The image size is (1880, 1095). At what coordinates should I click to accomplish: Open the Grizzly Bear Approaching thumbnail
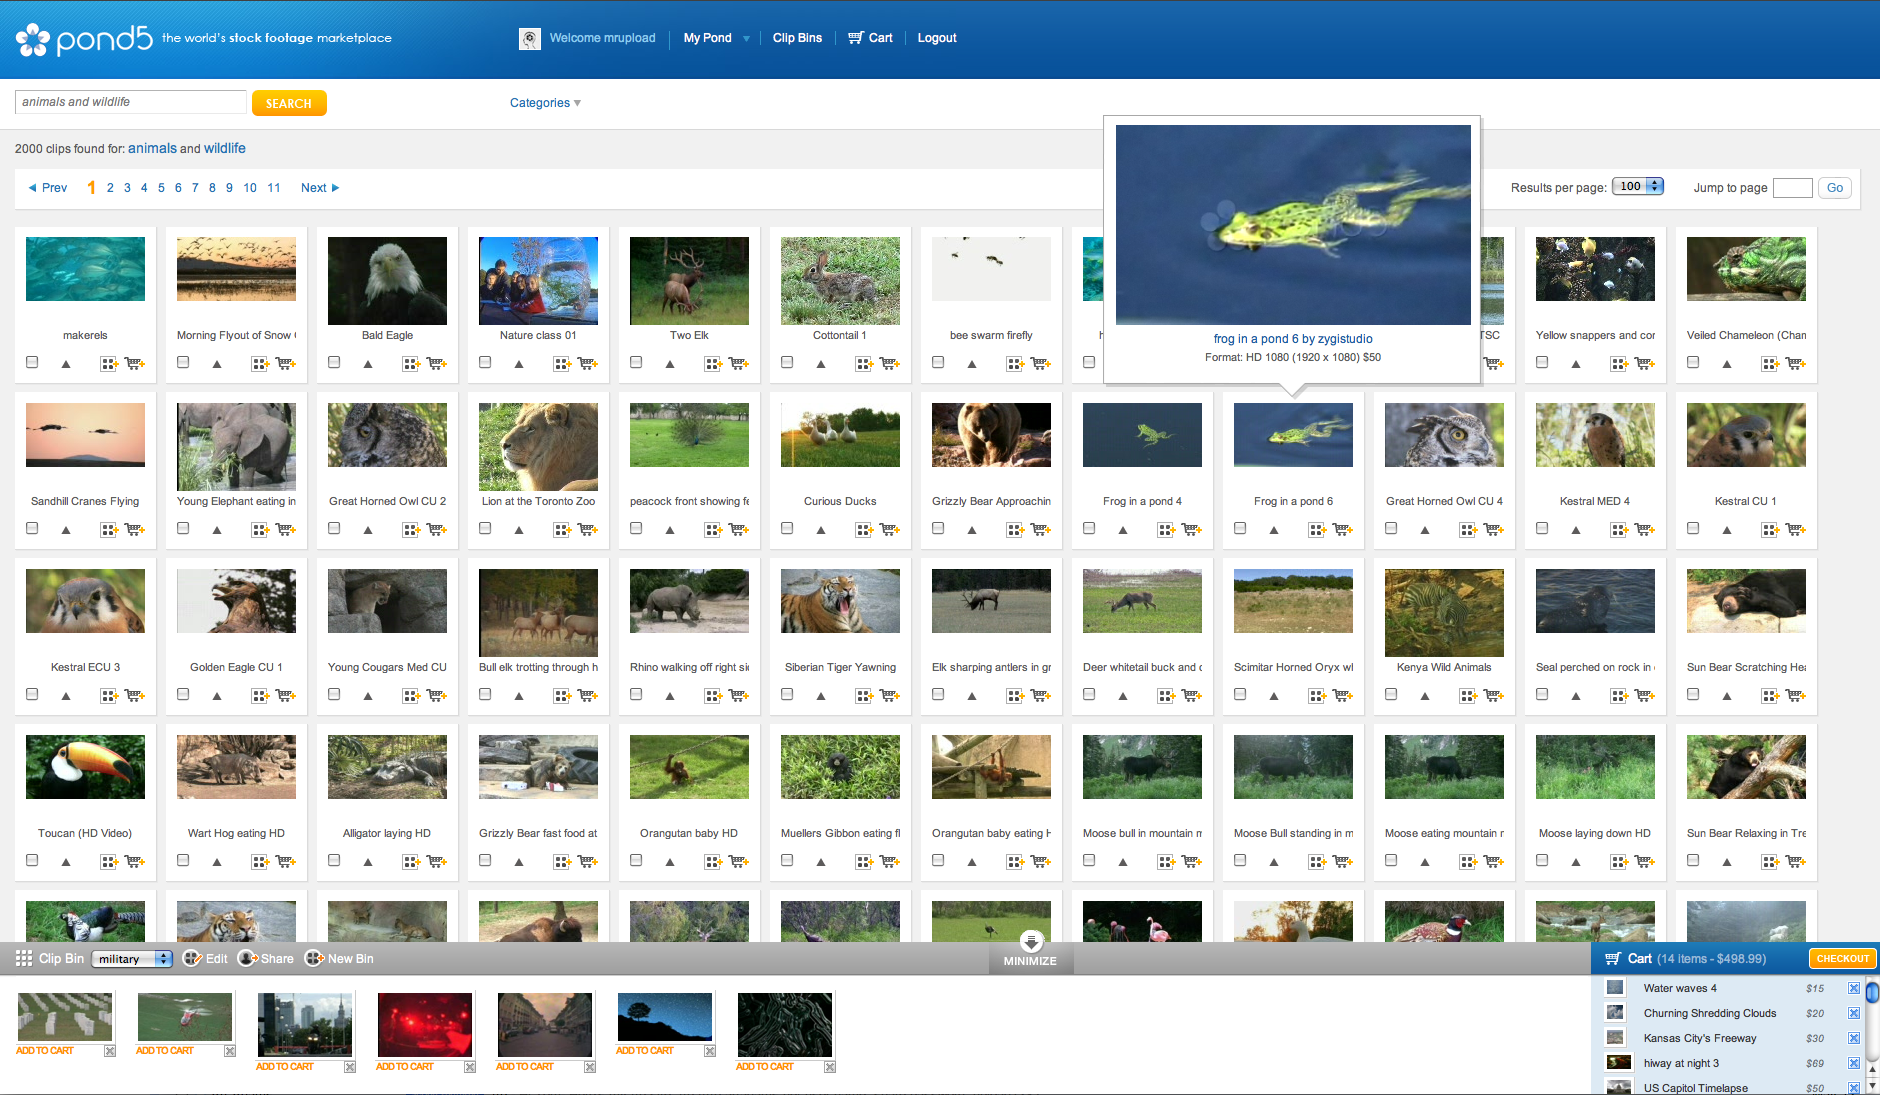(991, 435)
